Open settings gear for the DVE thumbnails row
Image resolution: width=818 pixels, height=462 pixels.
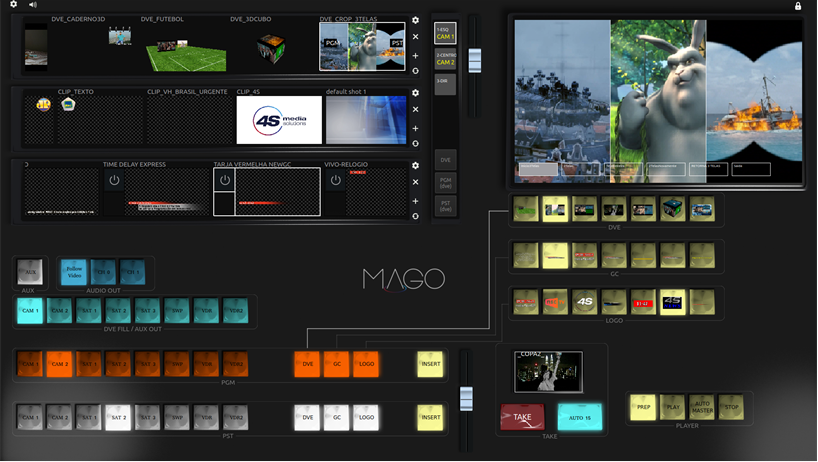pyautogui.click(x=415, y=20)
